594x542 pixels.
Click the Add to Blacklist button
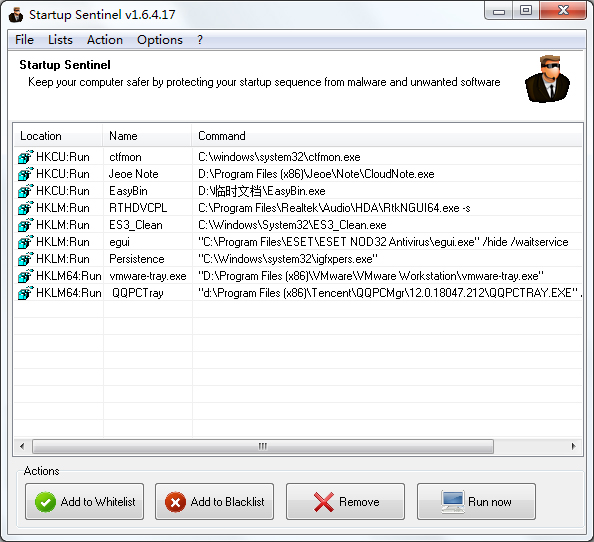click(x=214, y=501)
